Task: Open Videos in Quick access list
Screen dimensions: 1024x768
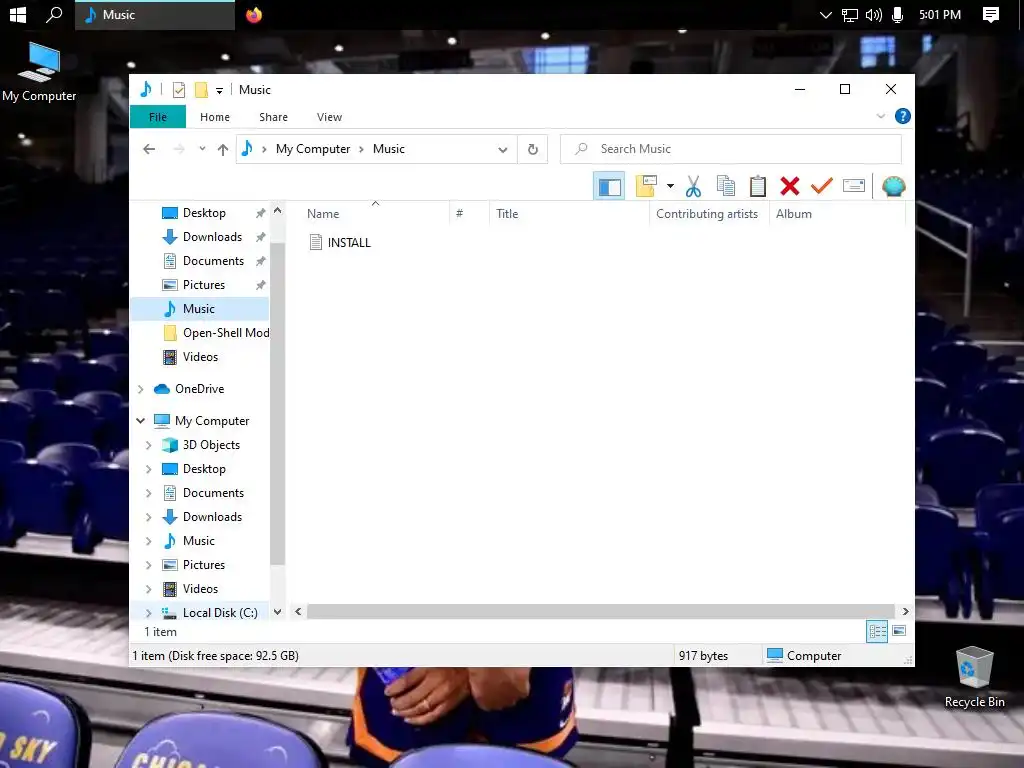Action: click(200, 357)
